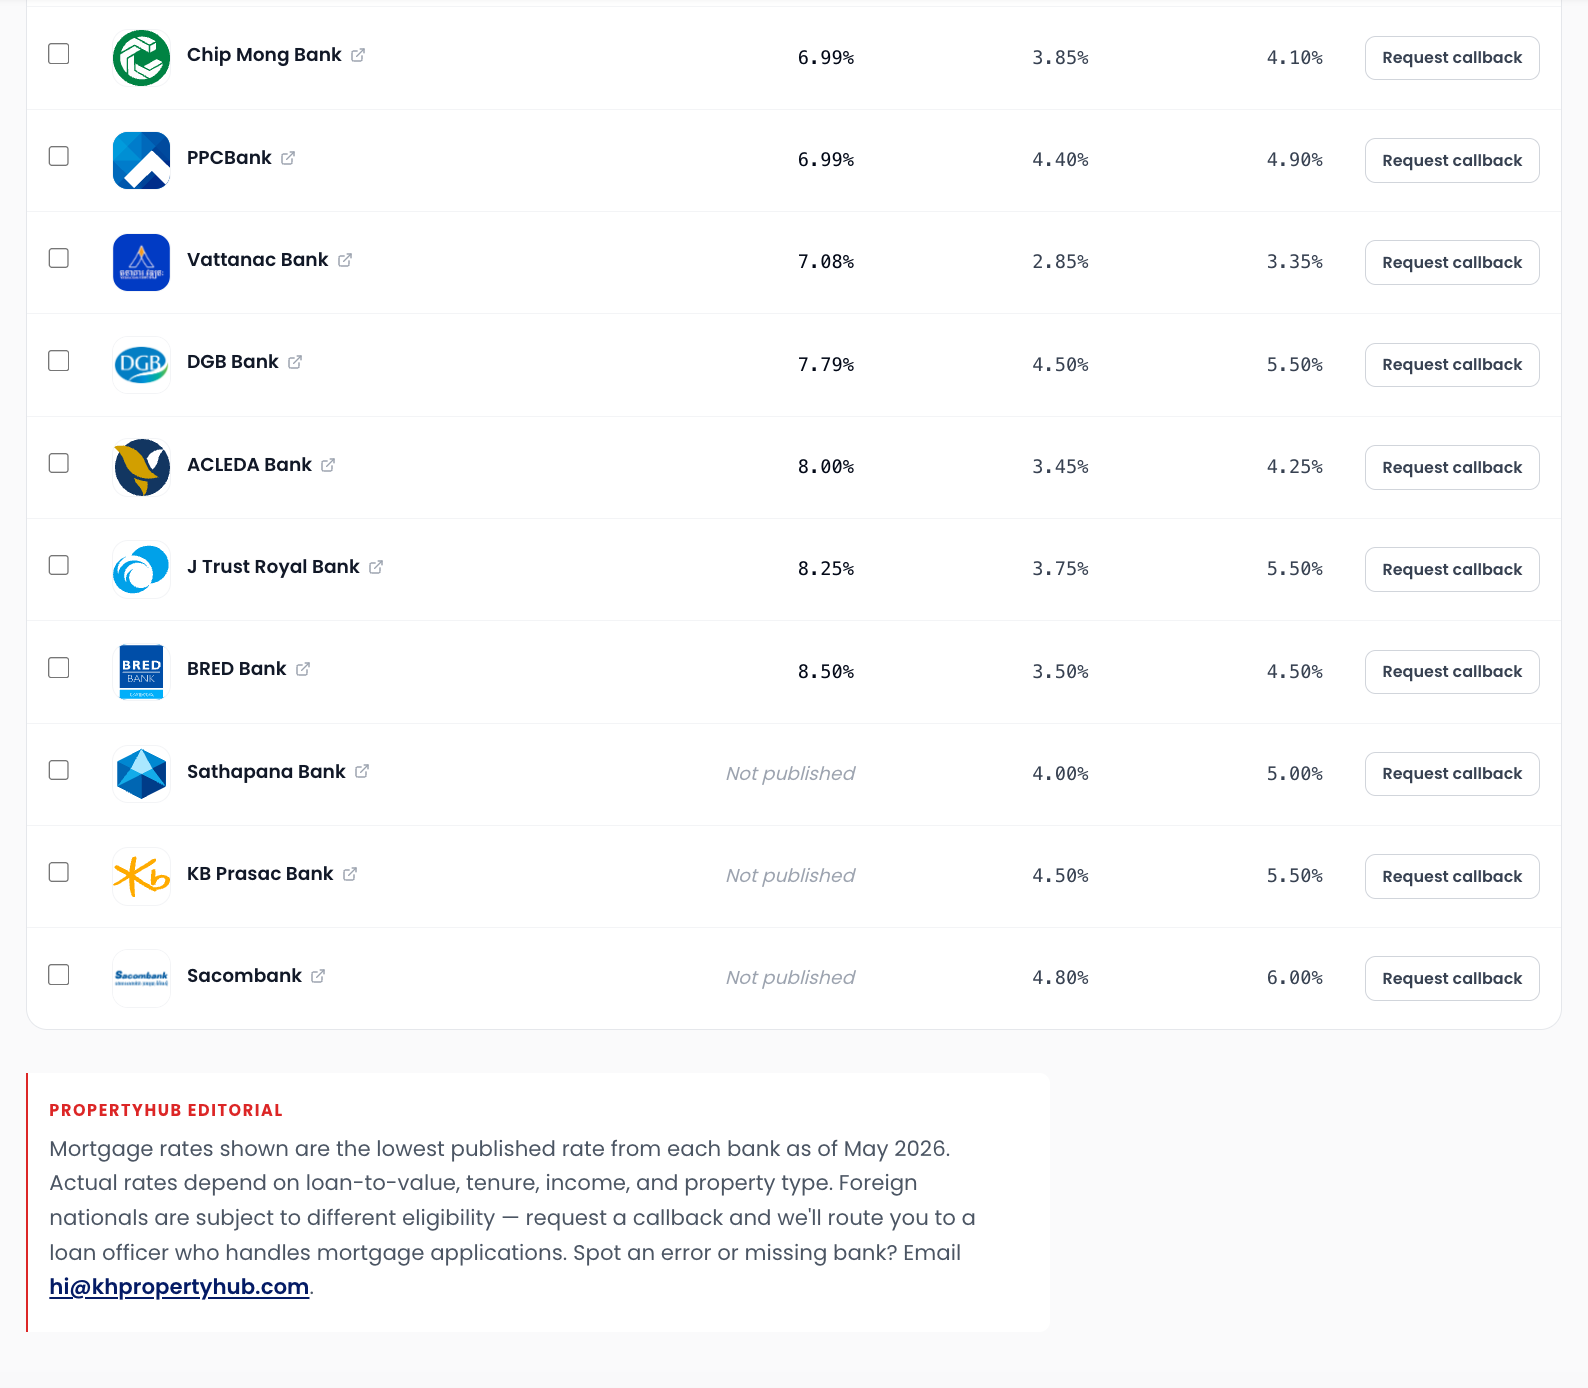Click PPCBank's 4.90% rate

pyautogui.click(x=1295, y=160)
